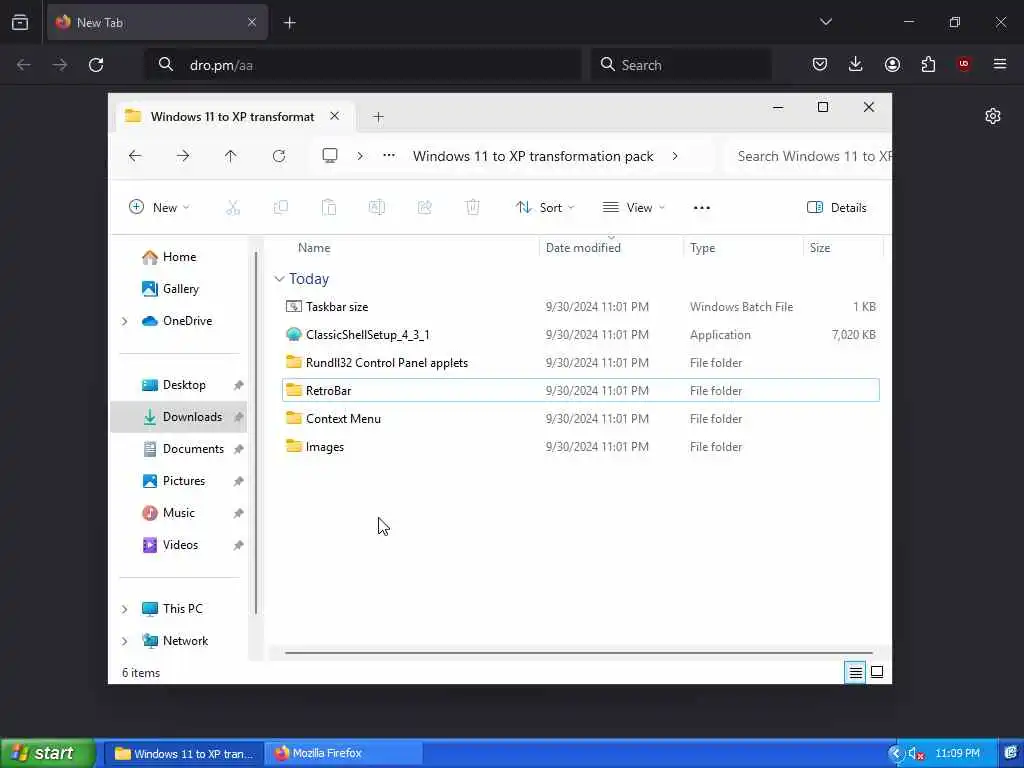Open Explorer see more ellipsis menu
This screenshot has width=1024, height=768.
pos(701,208)
